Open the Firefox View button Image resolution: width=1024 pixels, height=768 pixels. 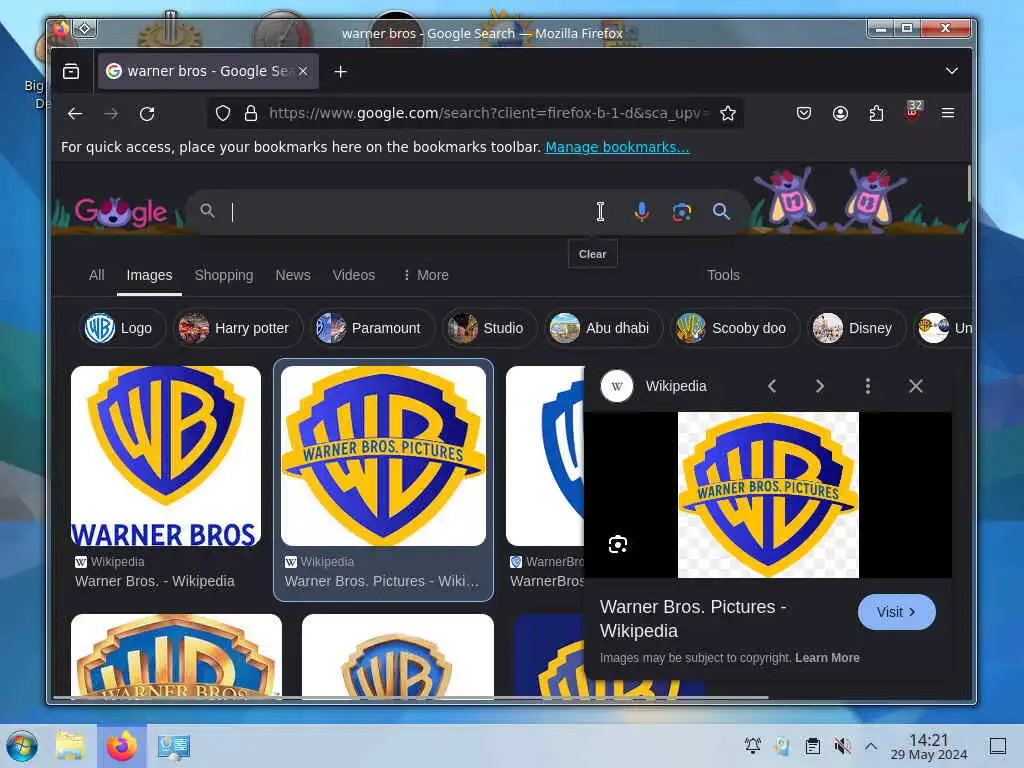click(x=71, y=71)
